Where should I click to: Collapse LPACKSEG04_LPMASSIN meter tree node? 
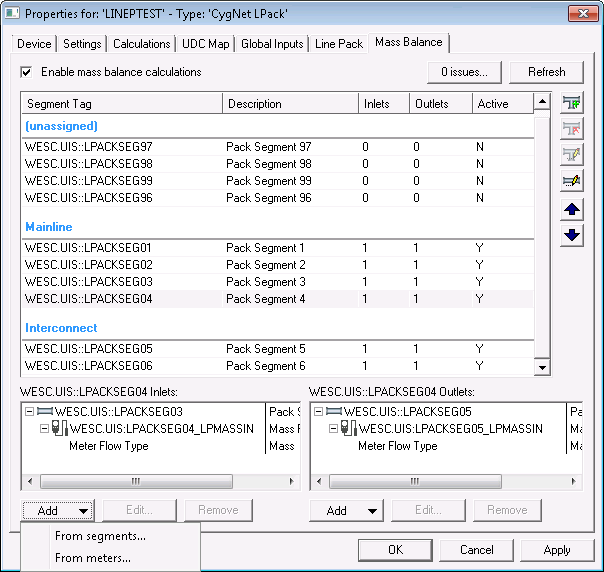[44, 428]
